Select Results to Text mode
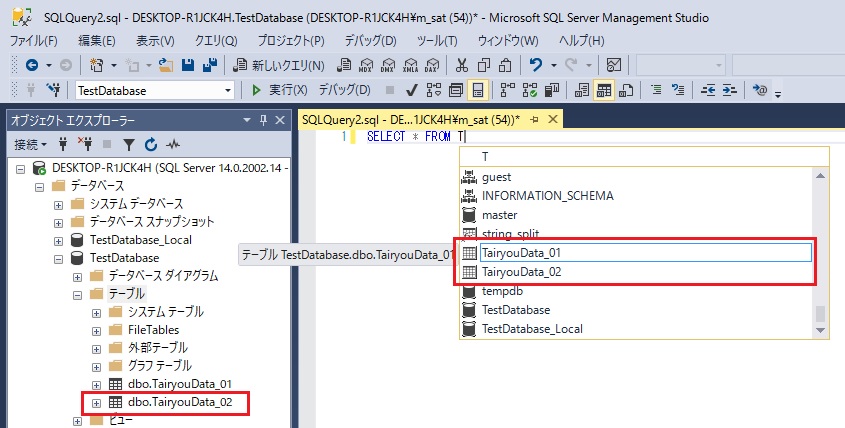The height and width of the screenshot is (428, 845). tap(582, 90)
